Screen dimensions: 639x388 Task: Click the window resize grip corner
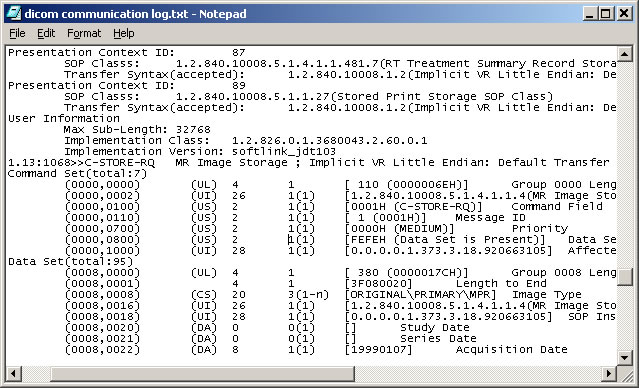point(625,373)
